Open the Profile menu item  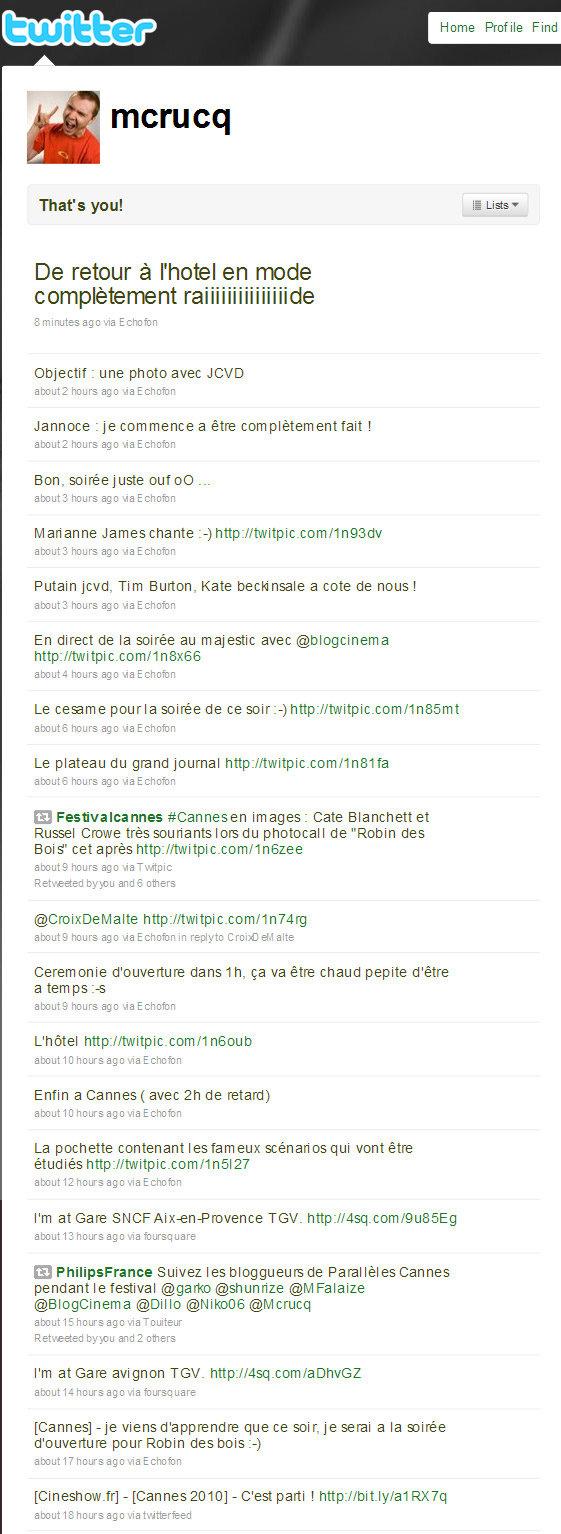pos(504,28)
